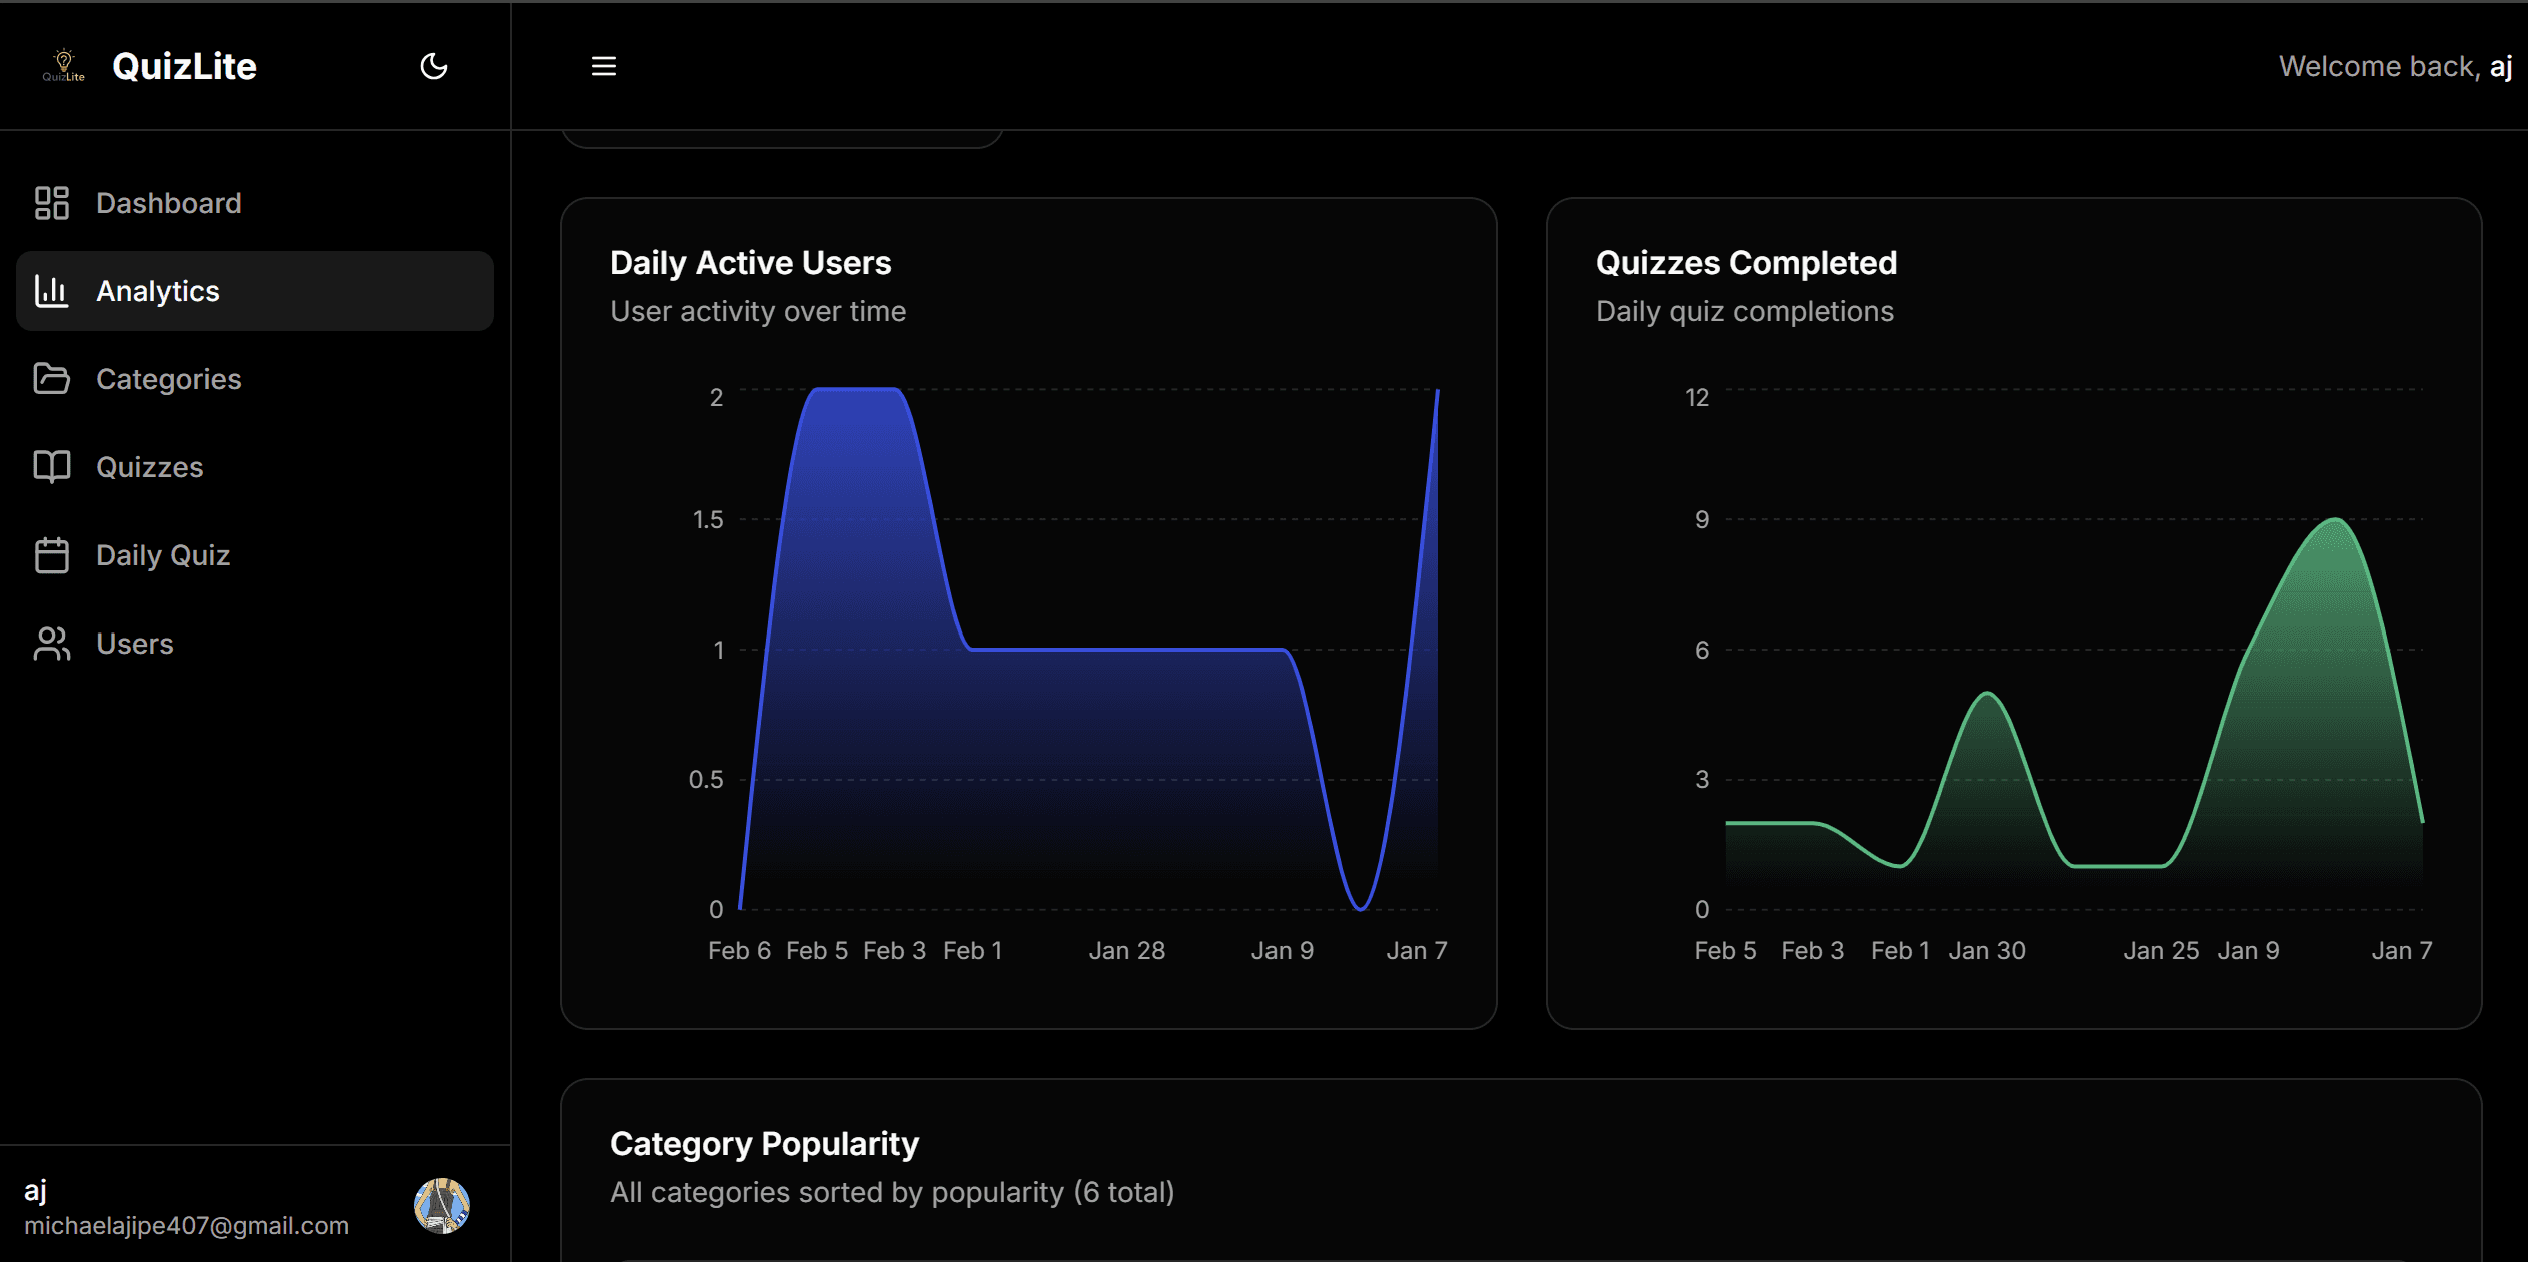Click the QuizLite brand title
Image resolution: width=2528 pixels, height=1262 pixels.
click(184, 66)
